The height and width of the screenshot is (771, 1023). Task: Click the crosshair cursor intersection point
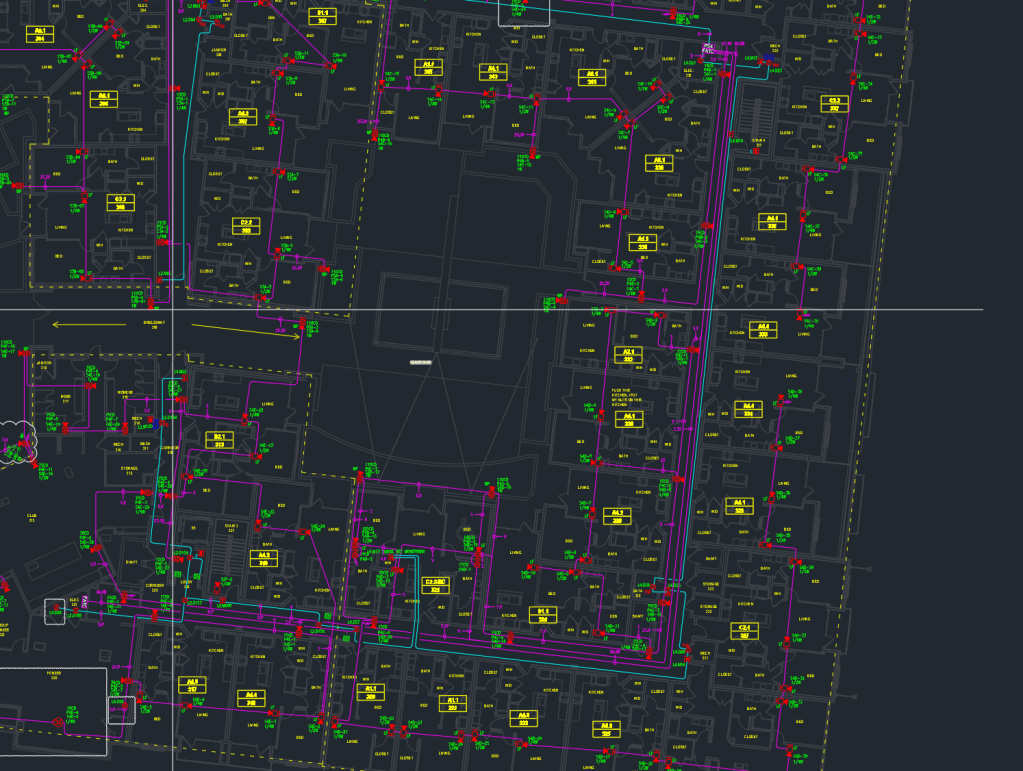click(173, 309)
